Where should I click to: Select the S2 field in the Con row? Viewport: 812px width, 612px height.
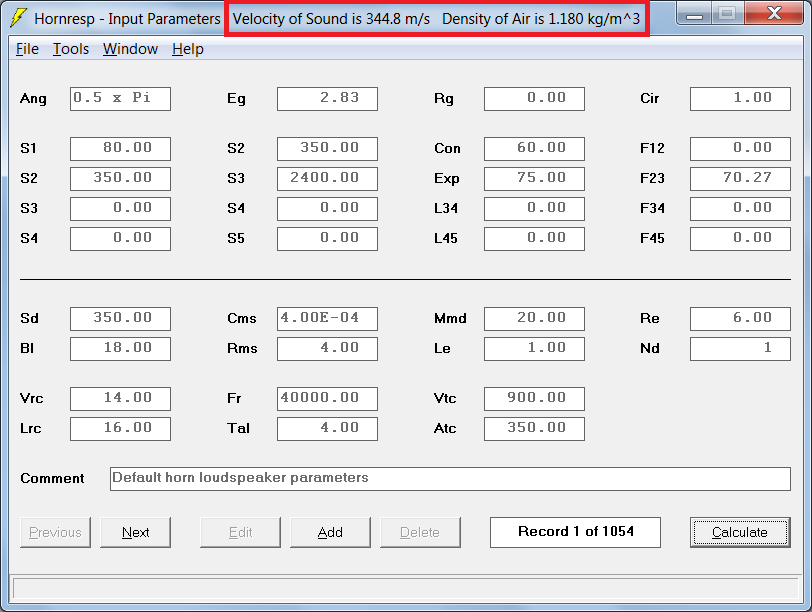[x=327, y=149]
